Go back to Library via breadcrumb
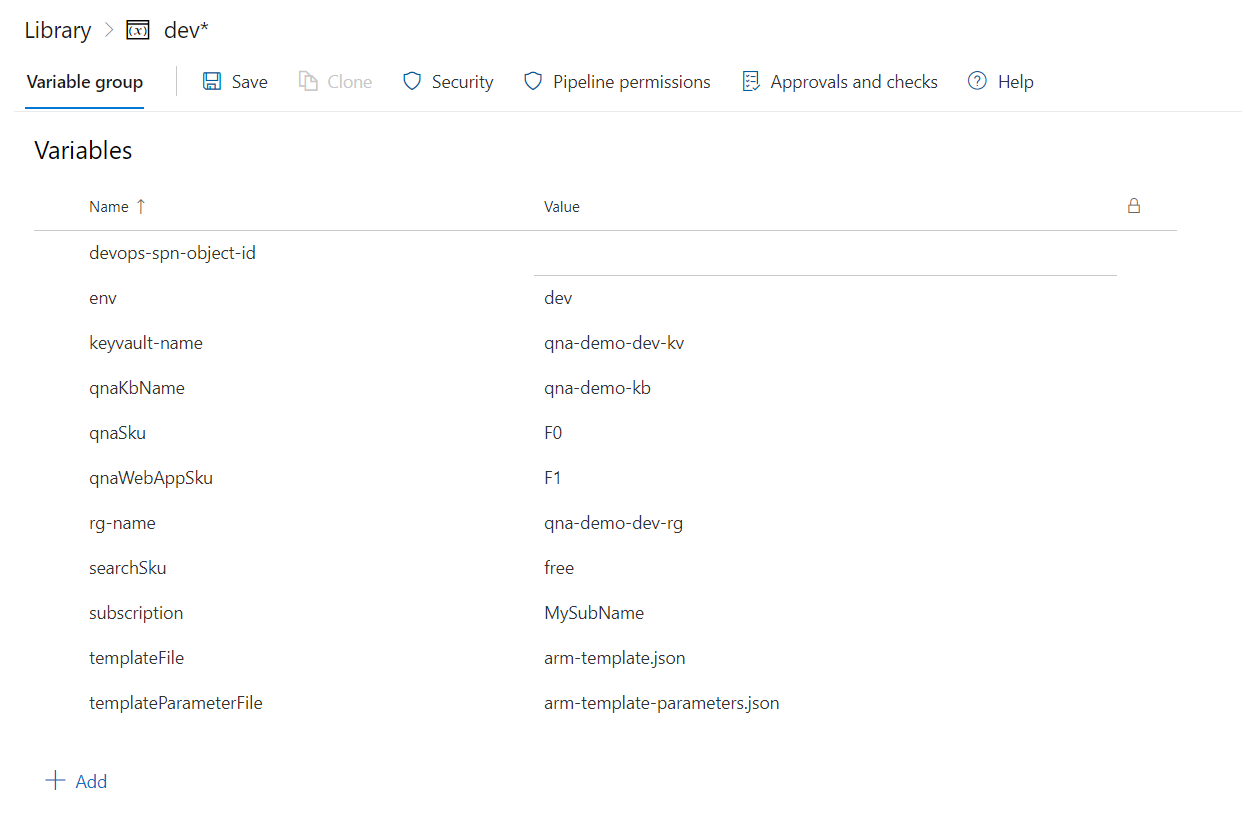1242x813 pixels. pyautogui.click(x=57, y=31)
